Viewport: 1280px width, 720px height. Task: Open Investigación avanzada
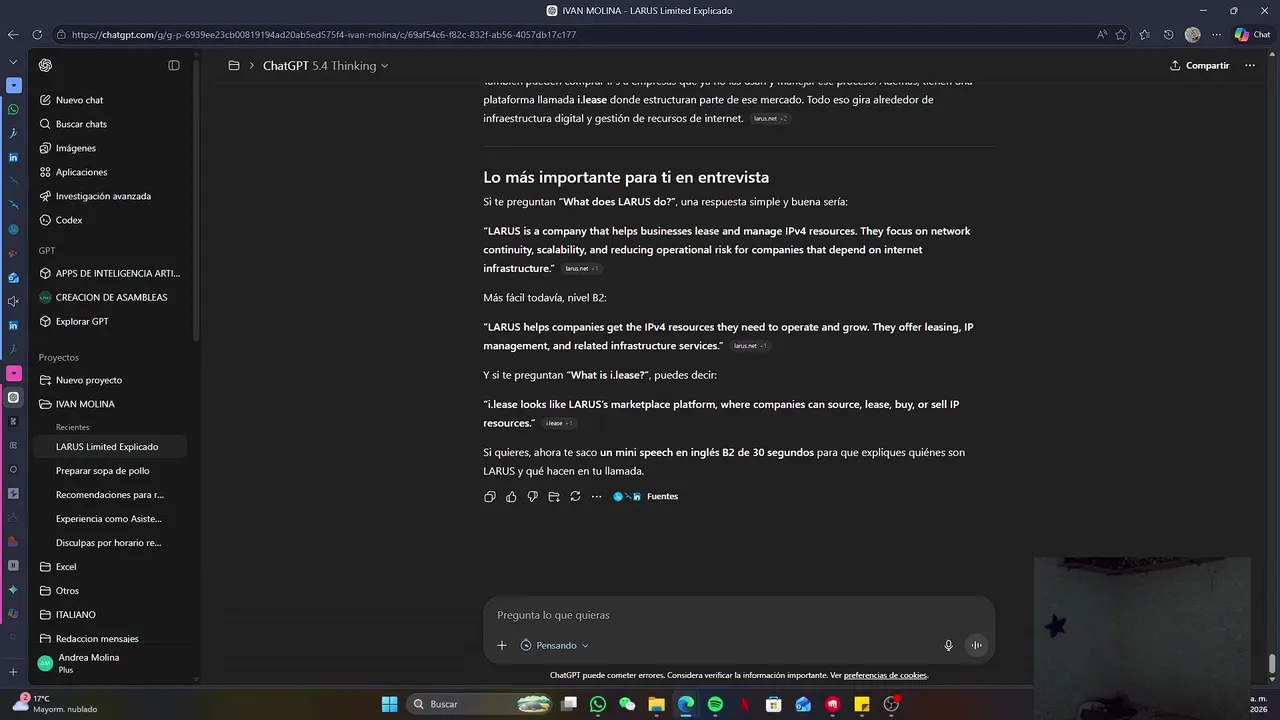pos(112,196)
